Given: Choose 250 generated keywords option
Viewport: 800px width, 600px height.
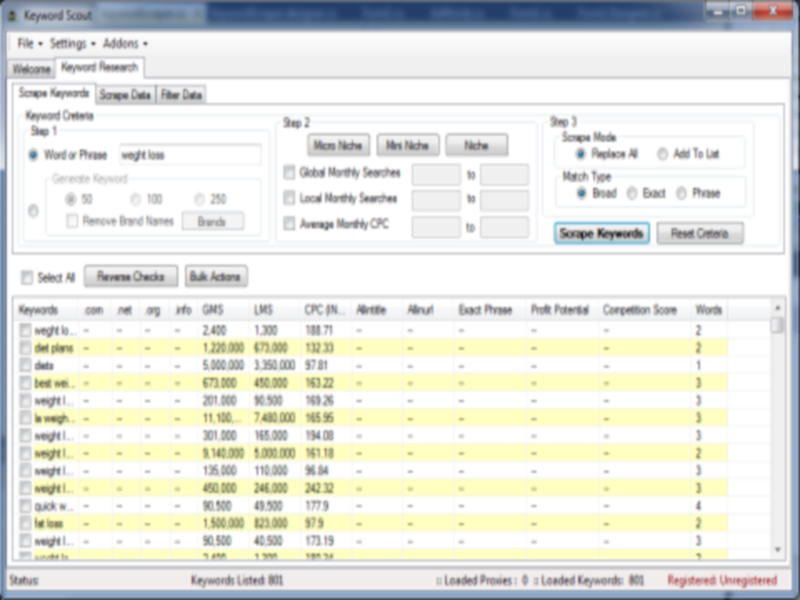Looking at the screenshot, I should click(x=199, y=199).
